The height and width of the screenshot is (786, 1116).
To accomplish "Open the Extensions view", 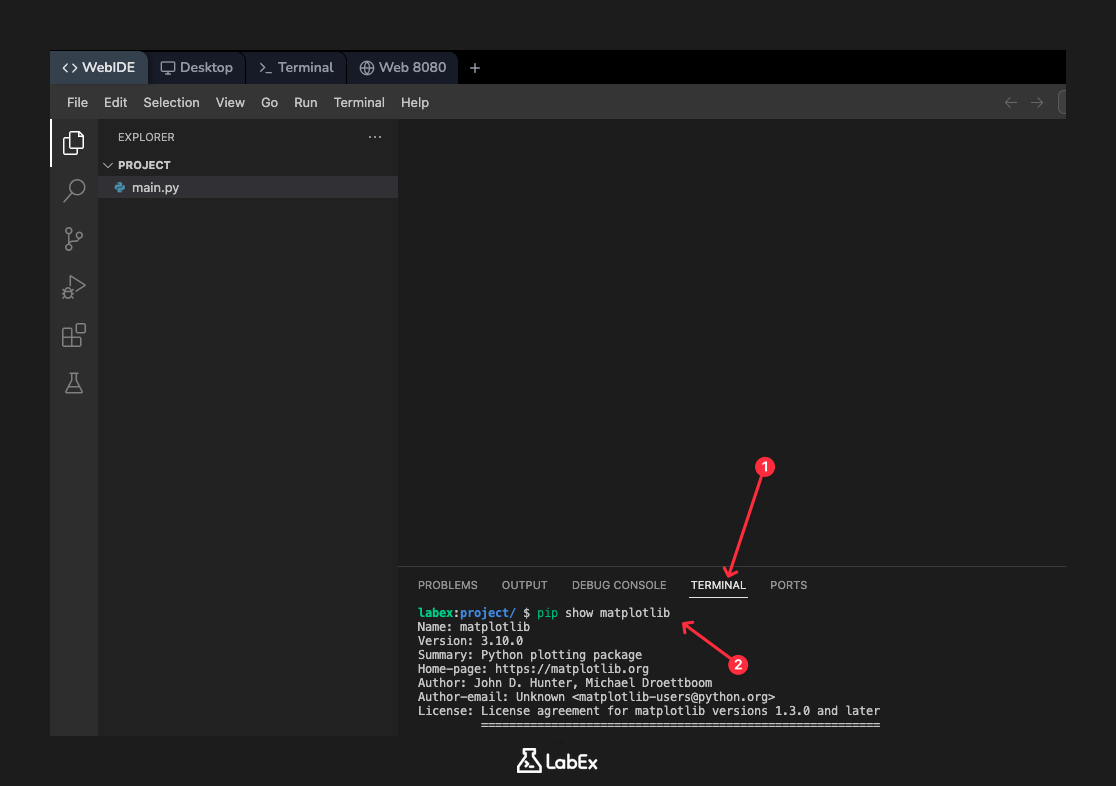I will pyautogui.click(x=73, y=335).
